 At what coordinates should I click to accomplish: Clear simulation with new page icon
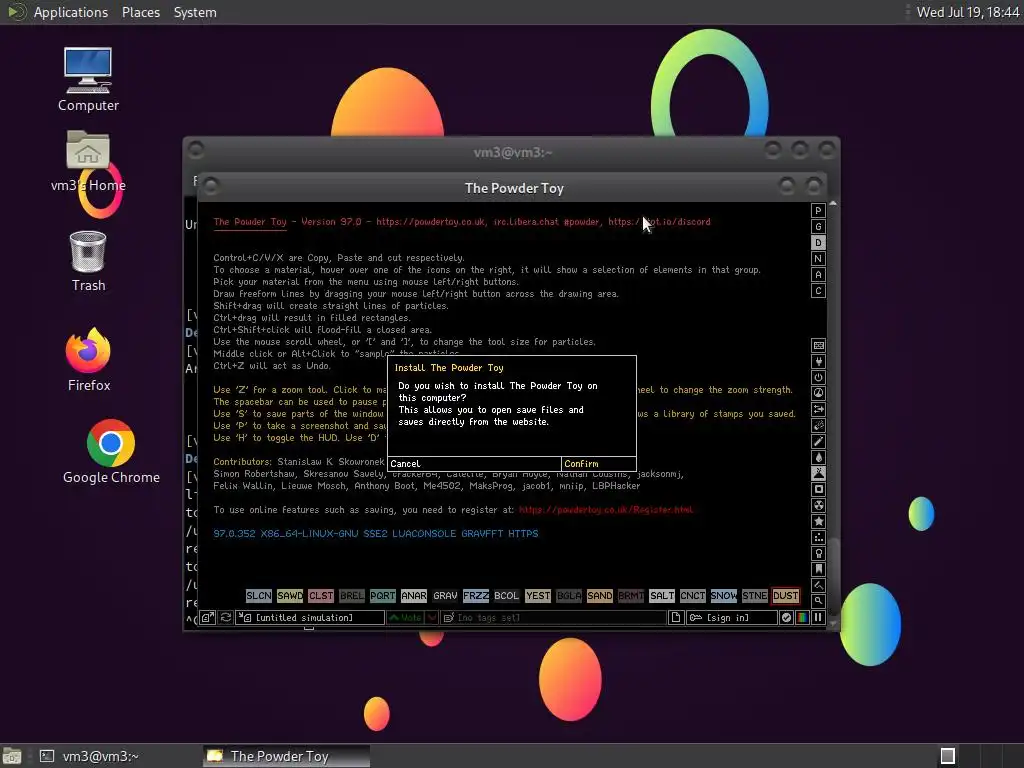(676, 617)
